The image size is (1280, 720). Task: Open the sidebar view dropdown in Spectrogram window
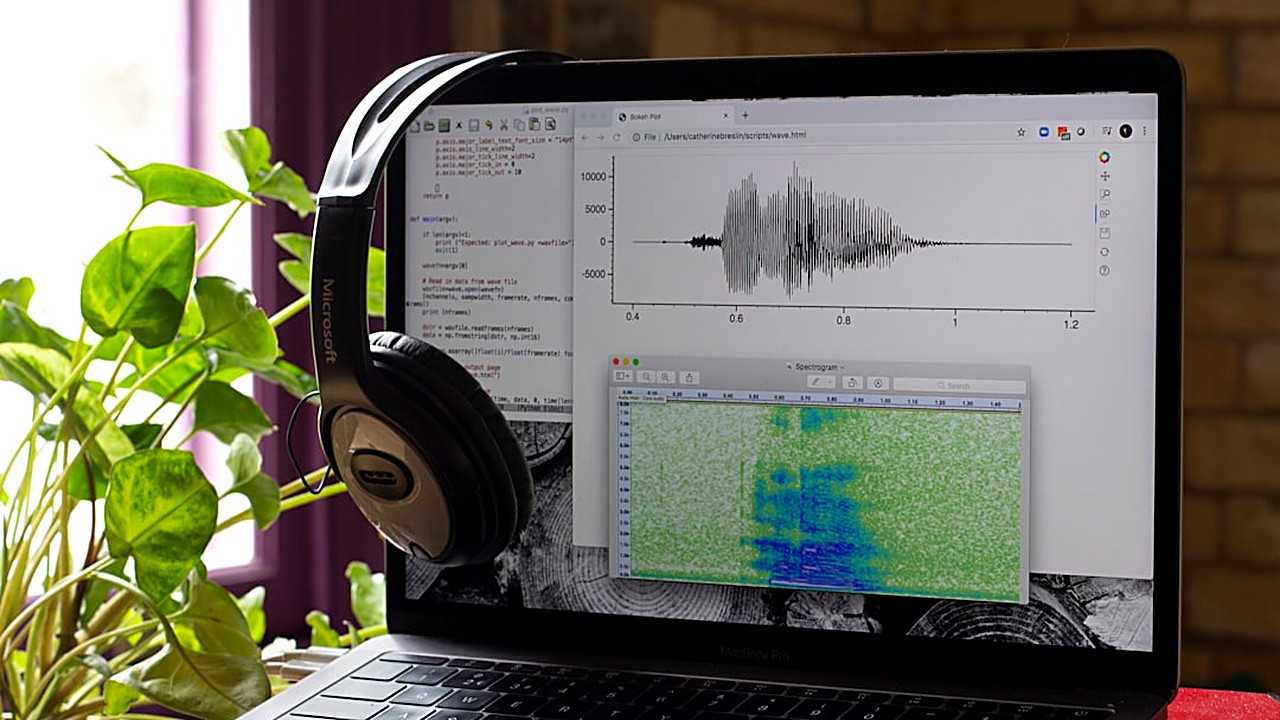pyautogui.click(x=622, y=375)
